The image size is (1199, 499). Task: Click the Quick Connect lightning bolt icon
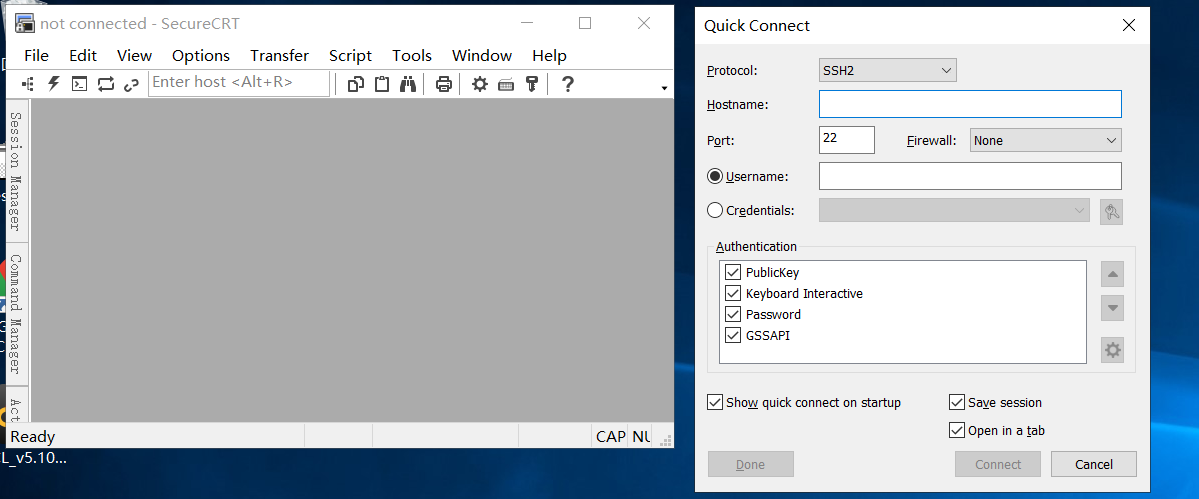[54, 83]
